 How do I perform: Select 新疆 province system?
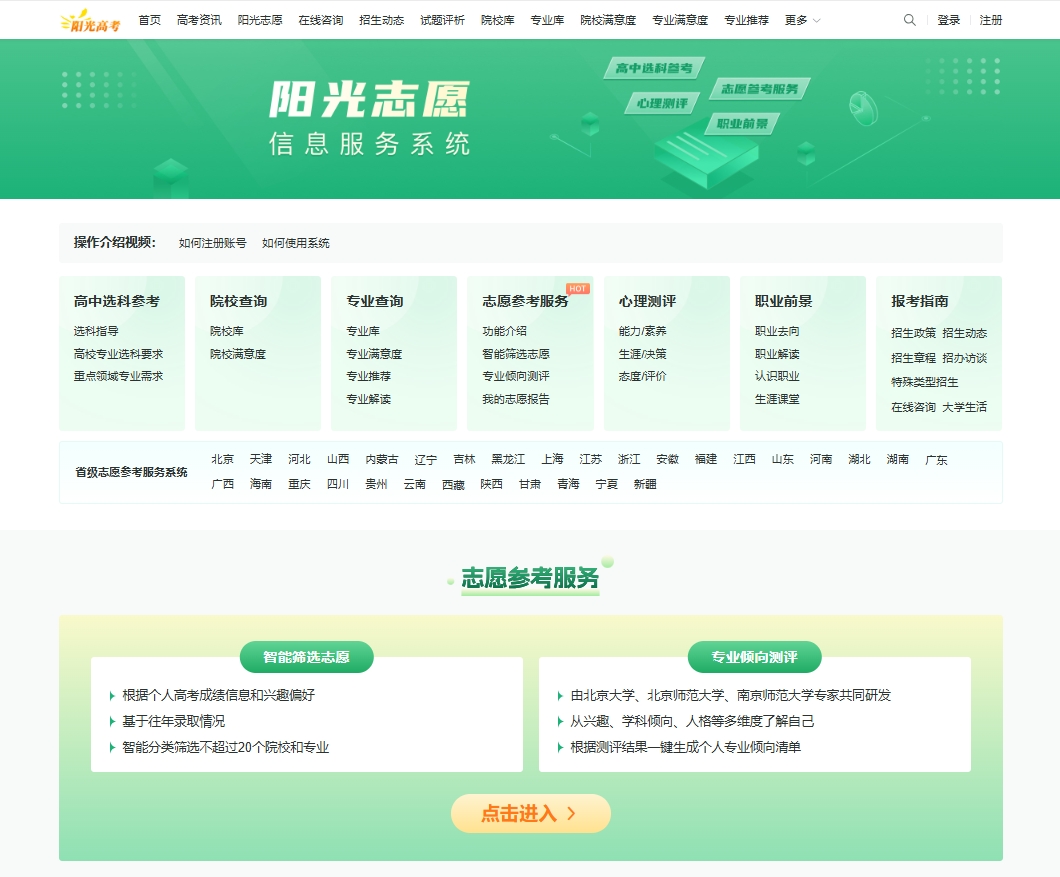(x=645, y=484)
